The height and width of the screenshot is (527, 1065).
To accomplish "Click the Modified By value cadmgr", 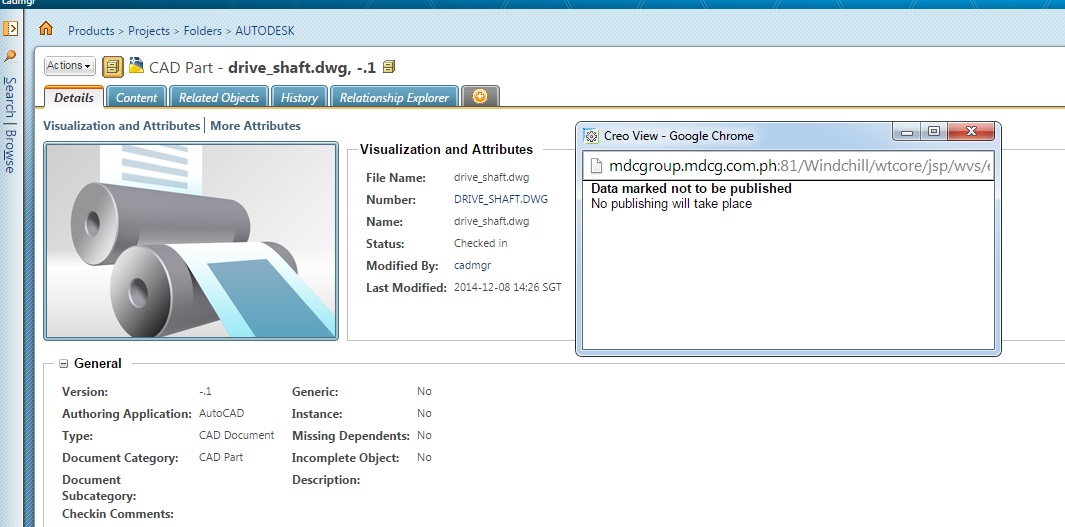I will point(472,265).
